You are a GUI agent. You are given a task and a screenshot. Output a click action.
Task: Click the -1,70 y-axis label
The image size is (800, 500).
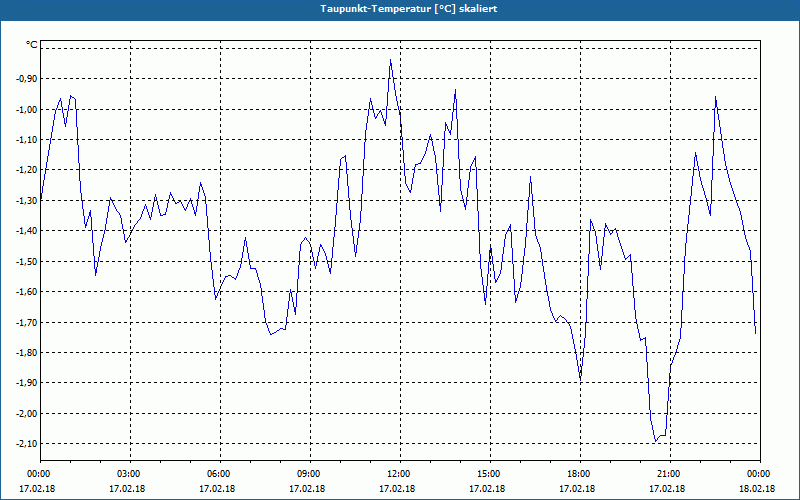pos(26,322)
